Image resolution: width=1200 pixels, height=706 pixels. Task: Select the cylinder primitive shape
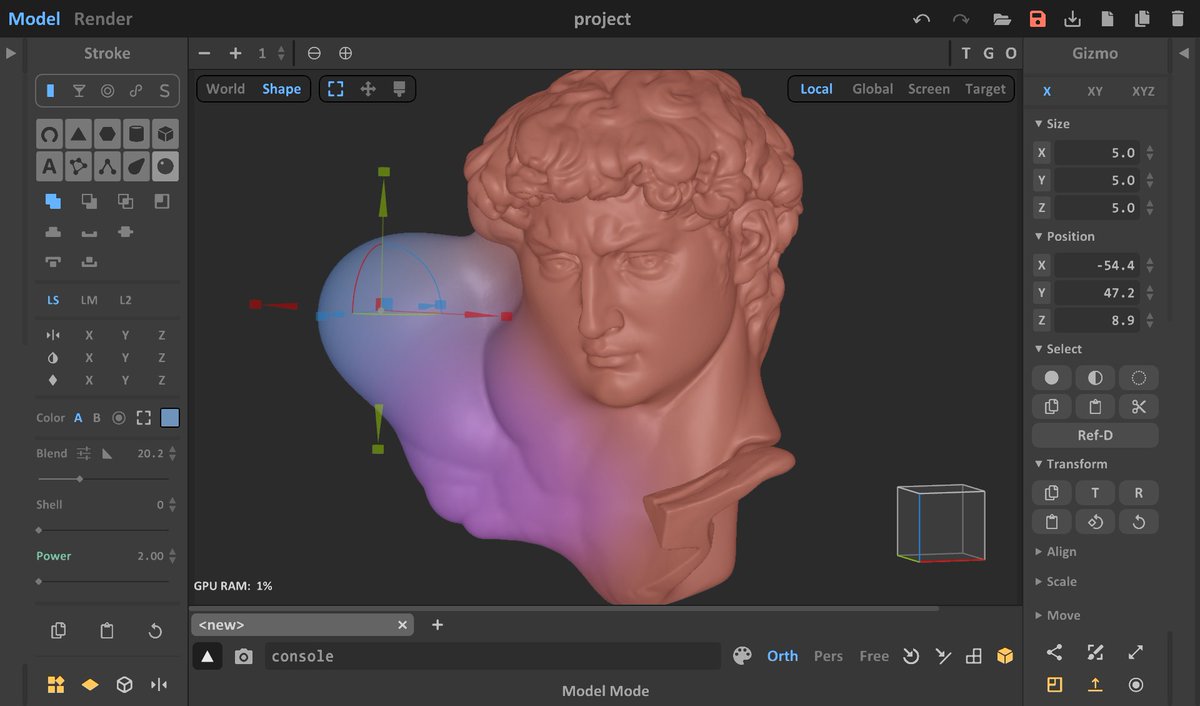point(136,134)
